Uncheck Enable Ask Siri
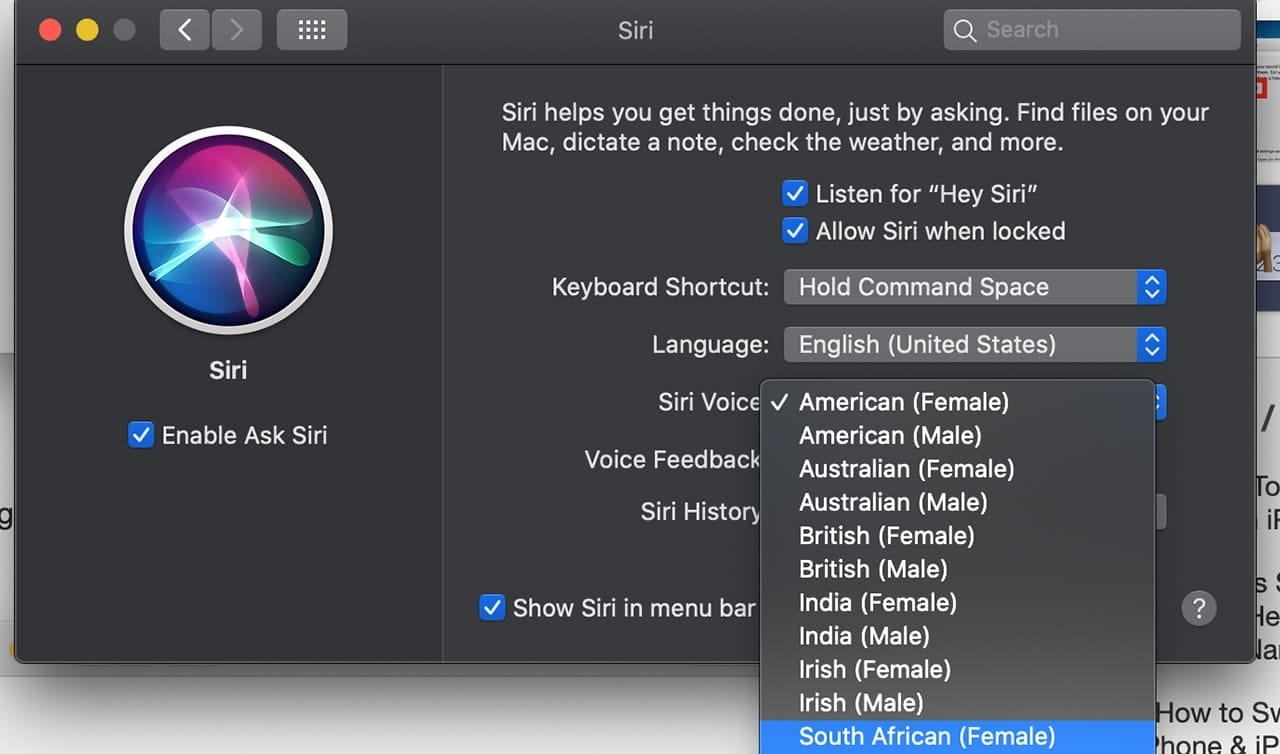The width and height of the screenshot is (1280, 754). click(x=141, y=435)
